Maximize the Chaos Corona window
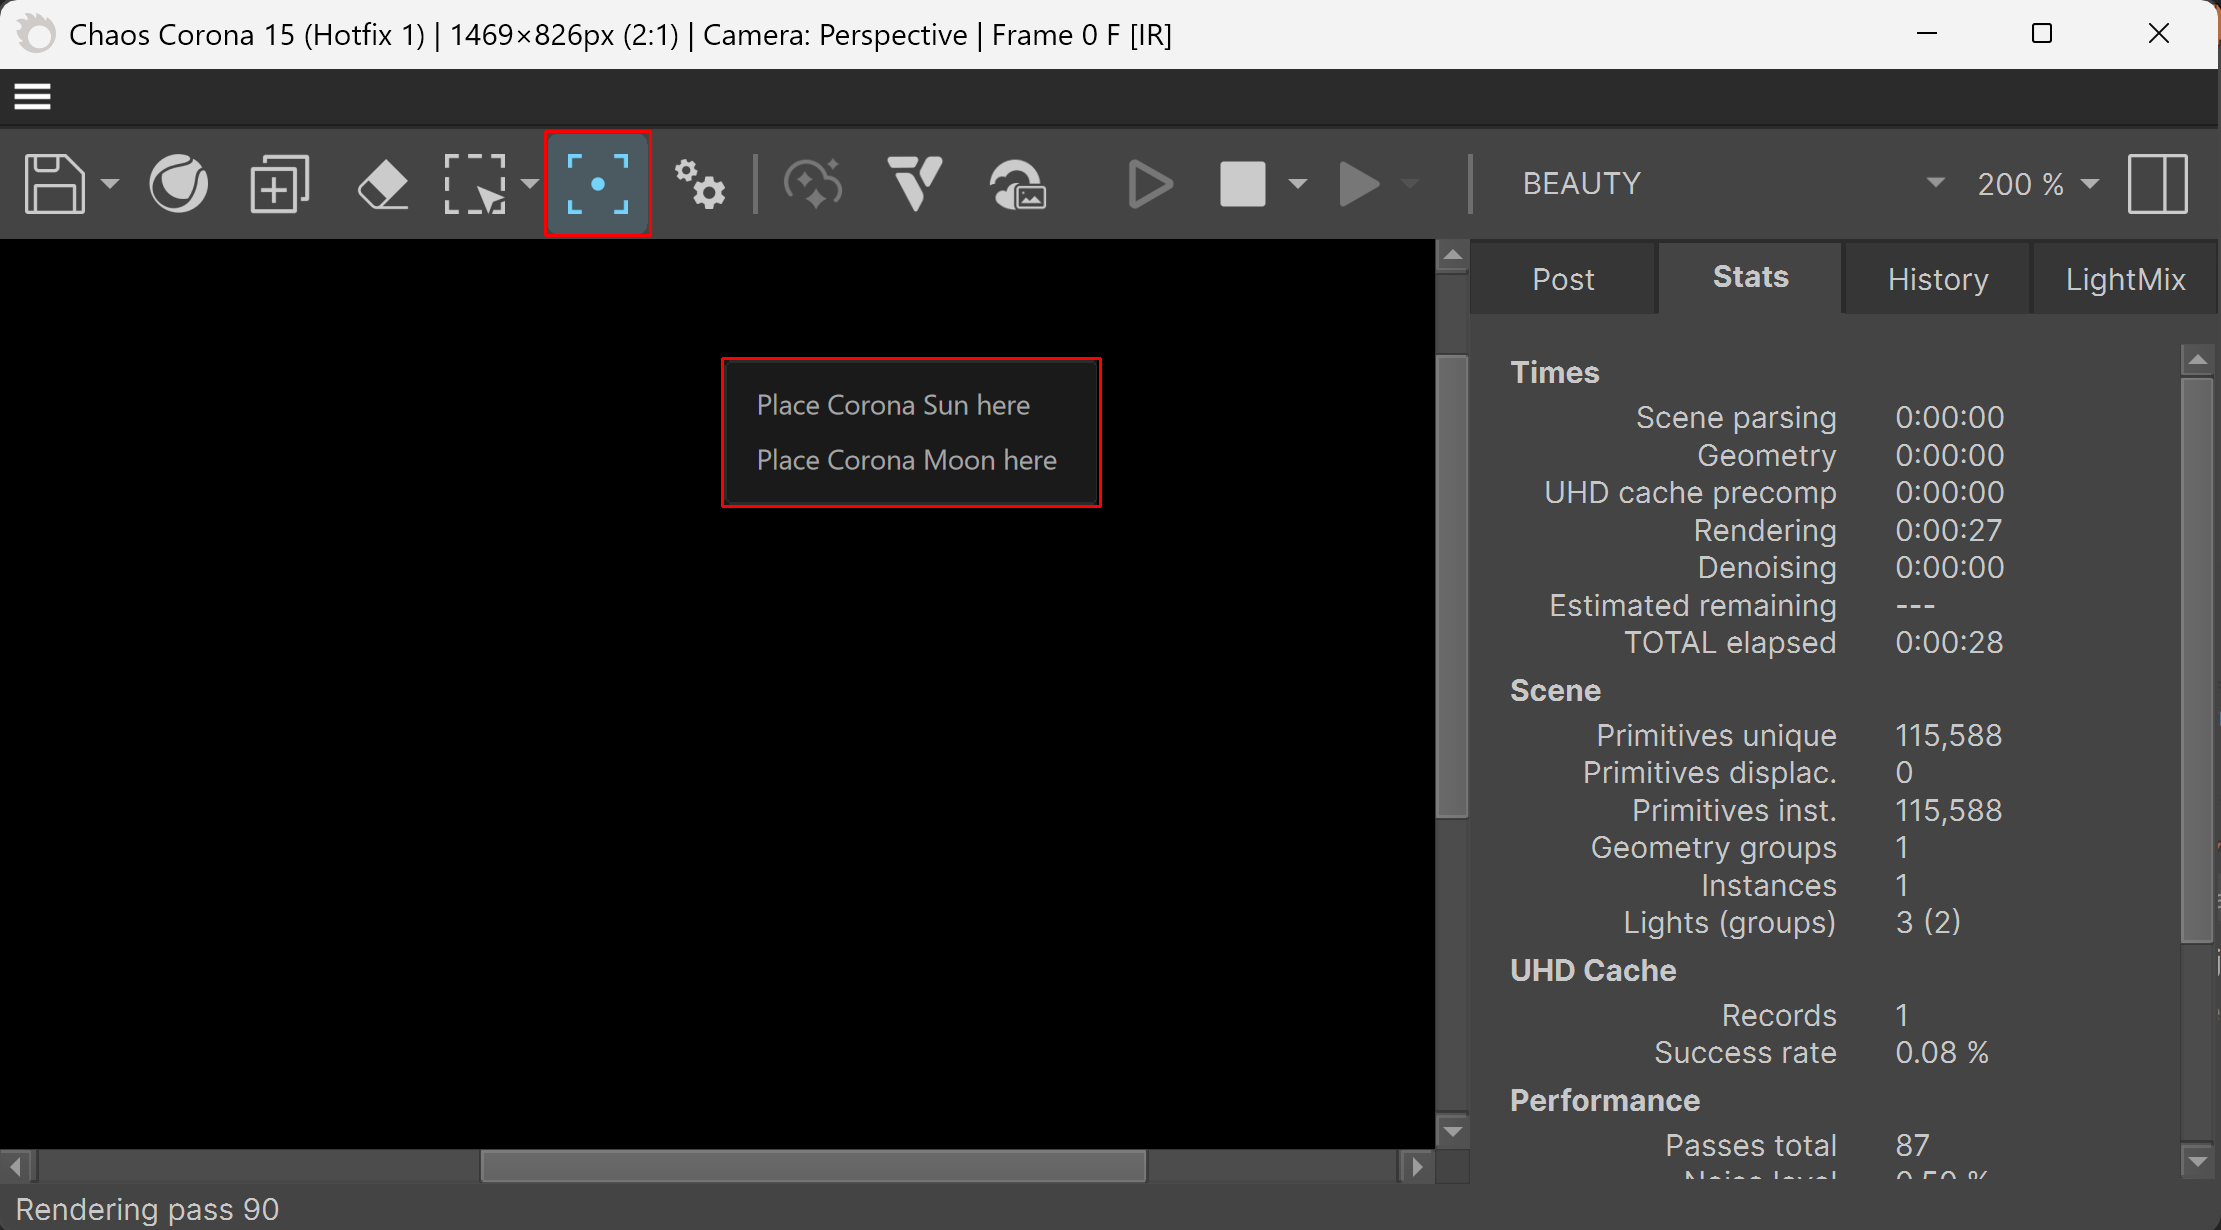This screenshot has height=1230, width=2221. [x=2042, y=34]
